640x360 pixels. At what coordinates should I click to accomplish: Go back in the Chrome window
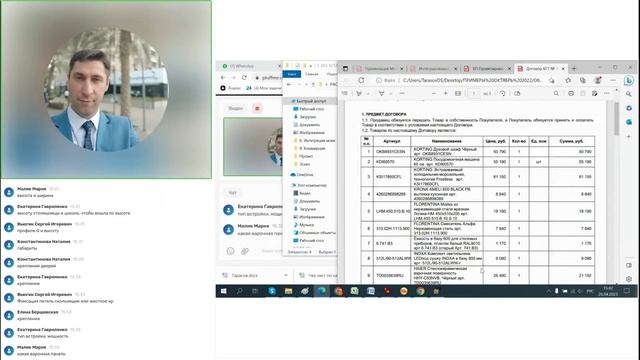223,77
